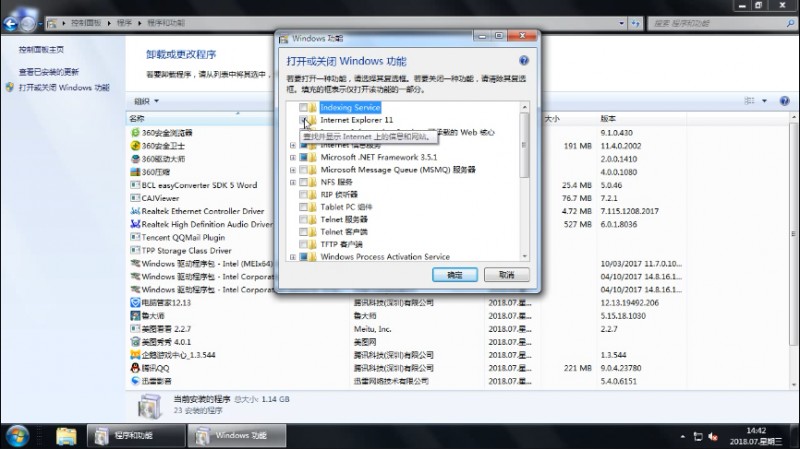The height and width of the screenshot is (449, 800).
Task: Select the 企鹅游戏中心 program icon
Action: click(x=135, y=355)
